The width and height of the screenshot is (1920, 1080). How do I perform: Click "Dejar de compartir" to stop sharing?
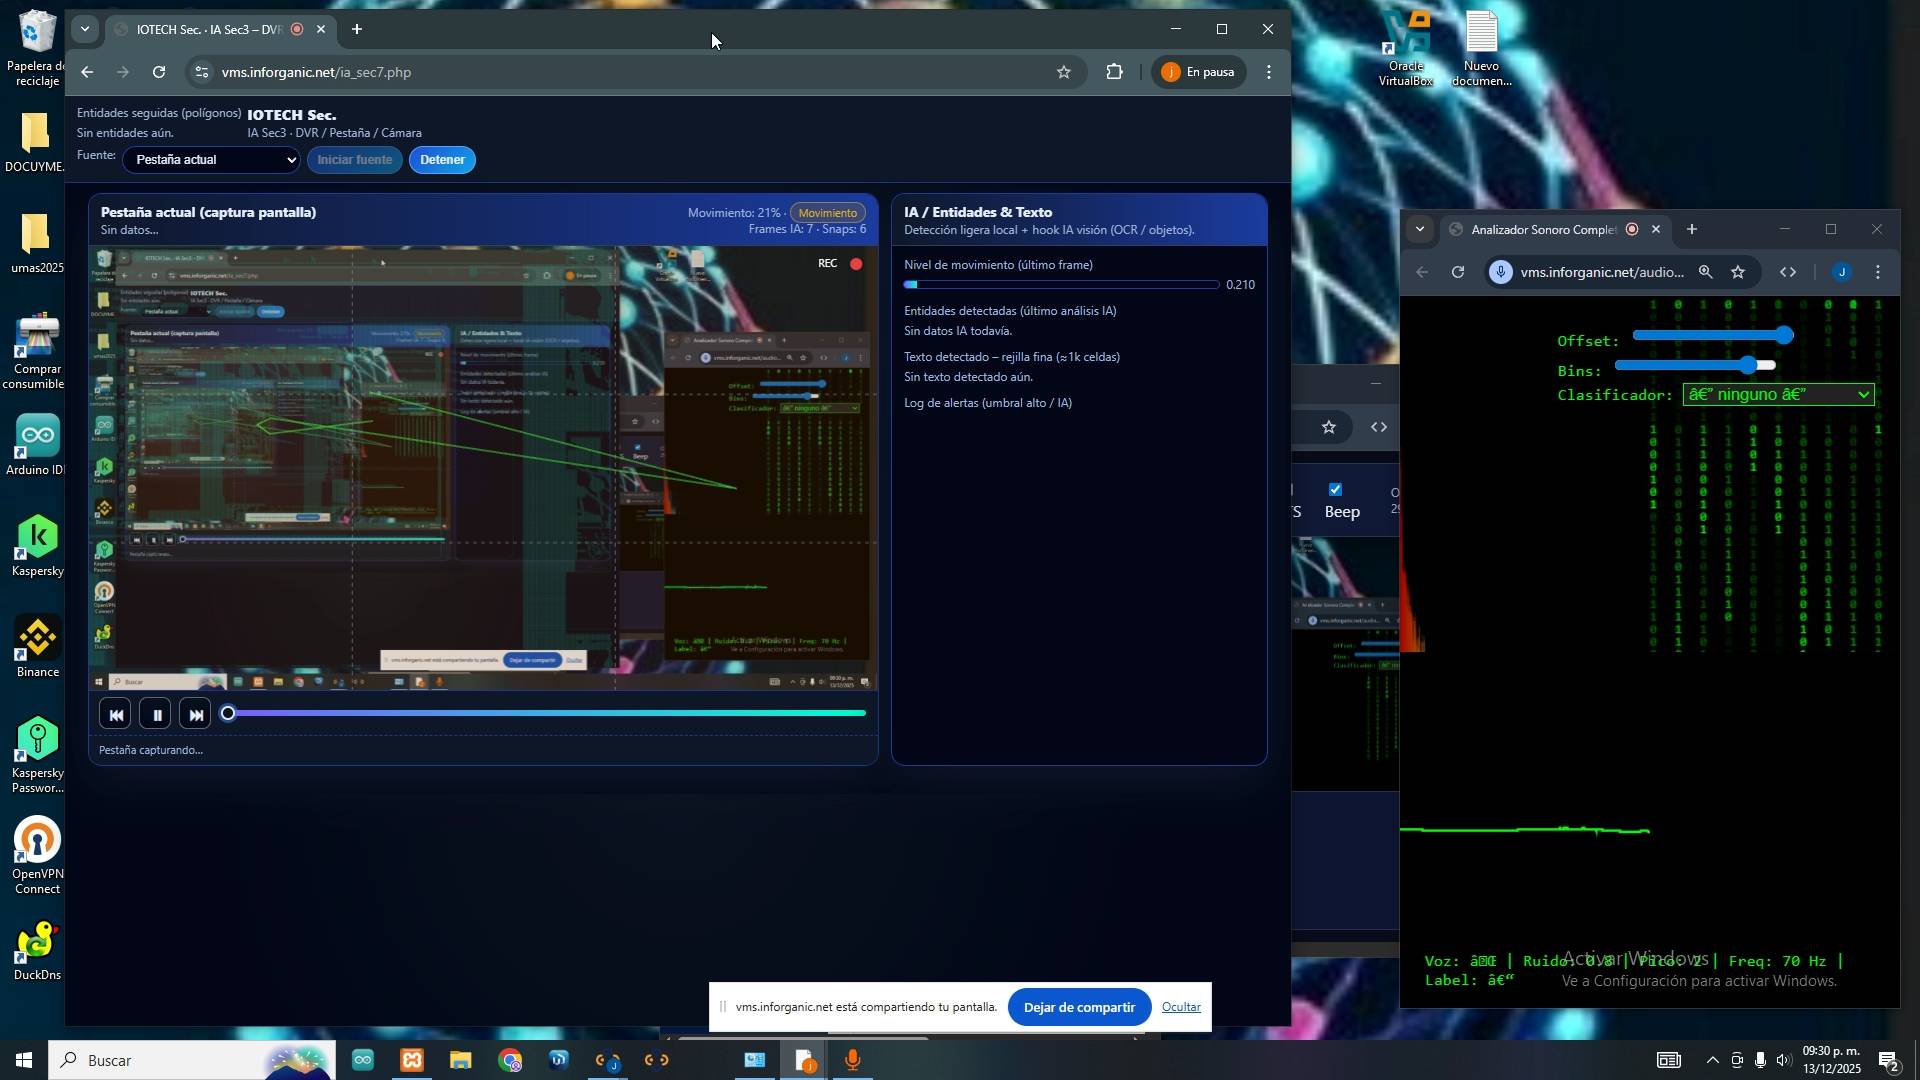pos(1078,1007)
